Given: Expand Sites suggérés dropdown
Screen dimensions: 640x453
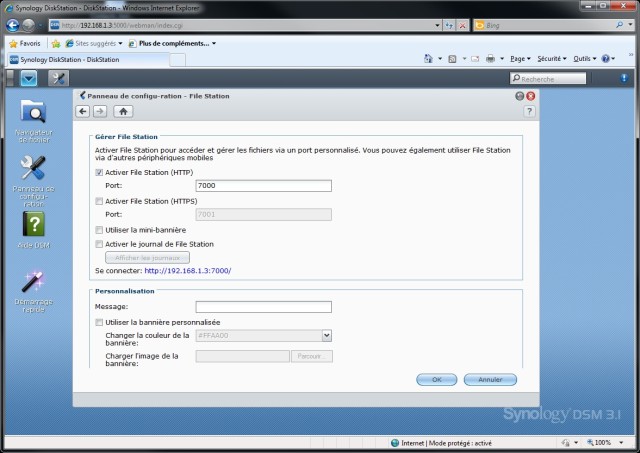Looking at the screenshot, I should coord(120,43).
